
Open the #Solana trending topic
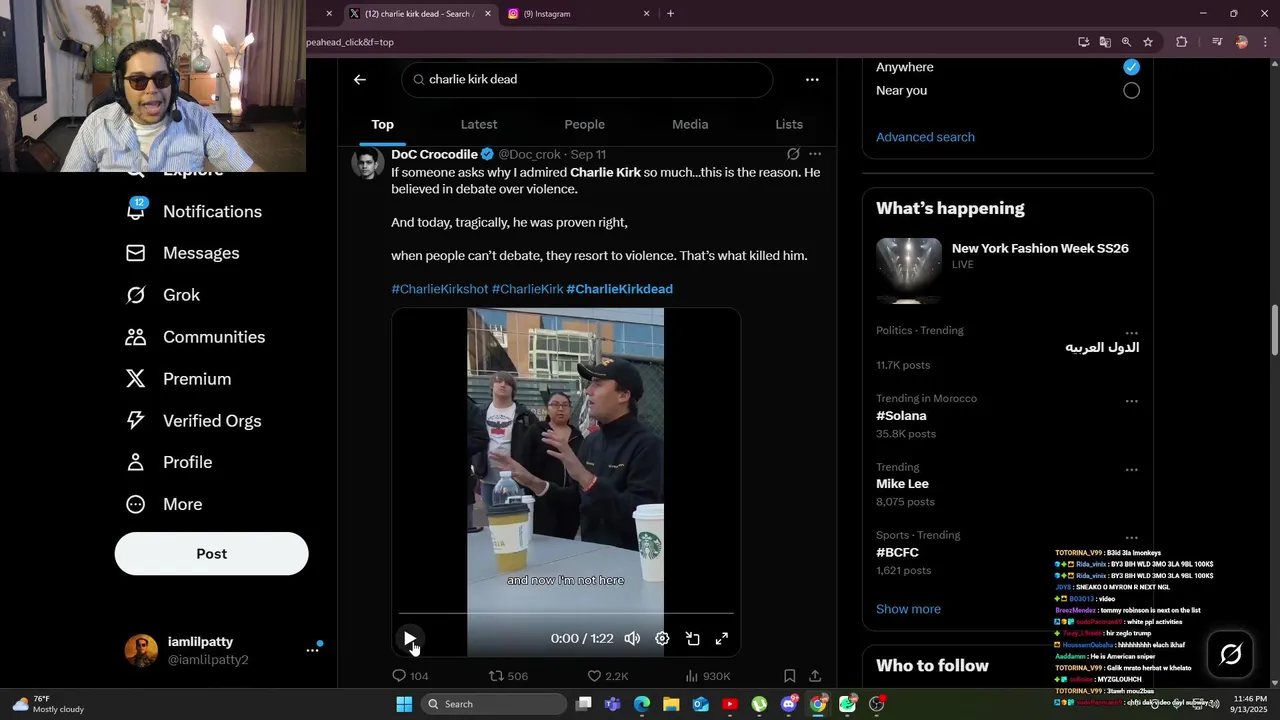pos(901,416)
